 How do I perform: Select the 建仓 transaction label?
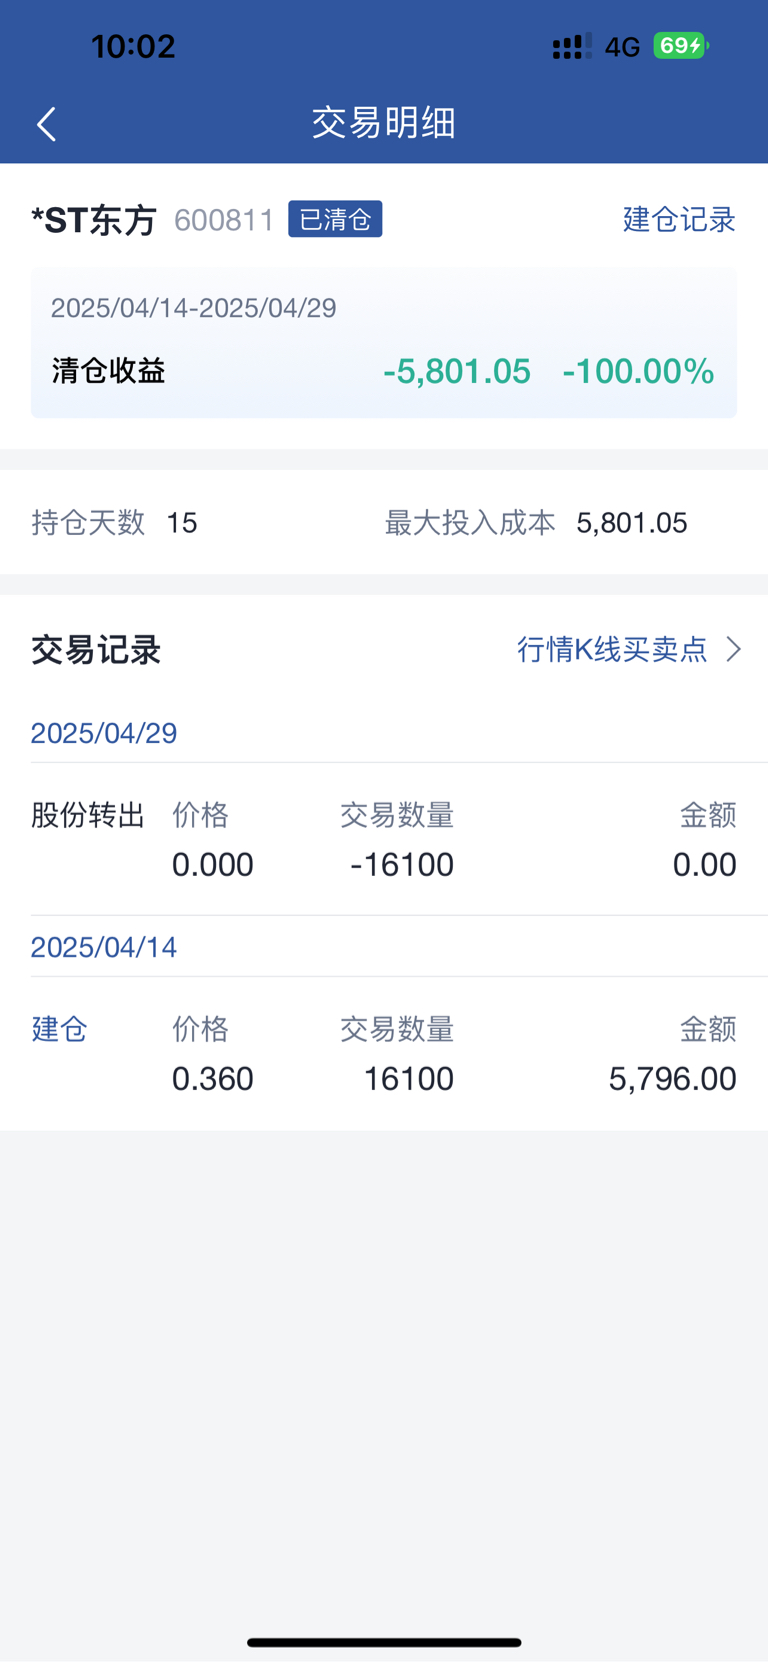[x=60, y=1029]
